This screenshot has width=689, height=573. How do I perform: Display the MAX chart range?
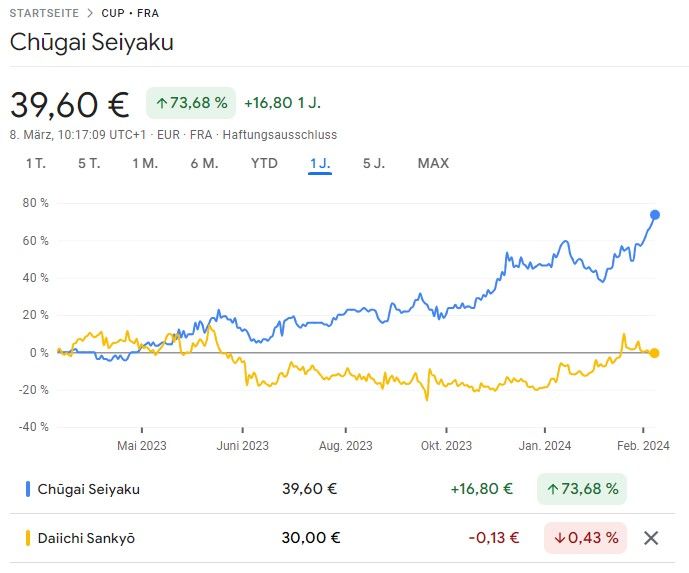tap(433, 163)
